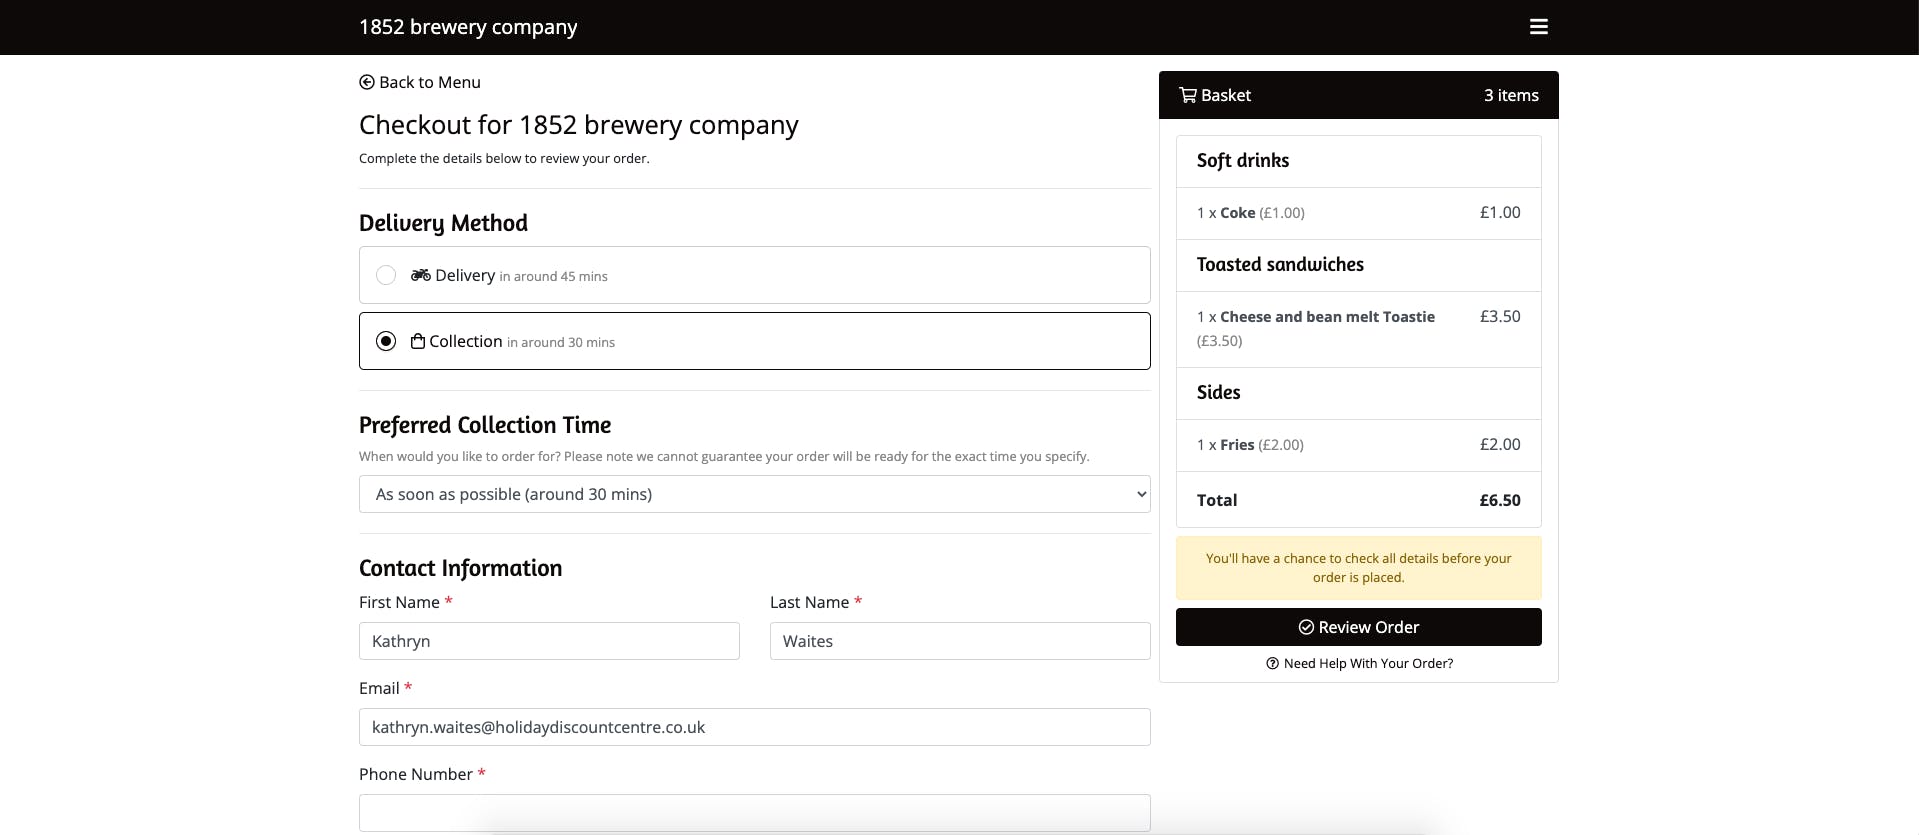Click the back arrow icon beside Back to Menu

pyautogui.click(x=367, y=82)
